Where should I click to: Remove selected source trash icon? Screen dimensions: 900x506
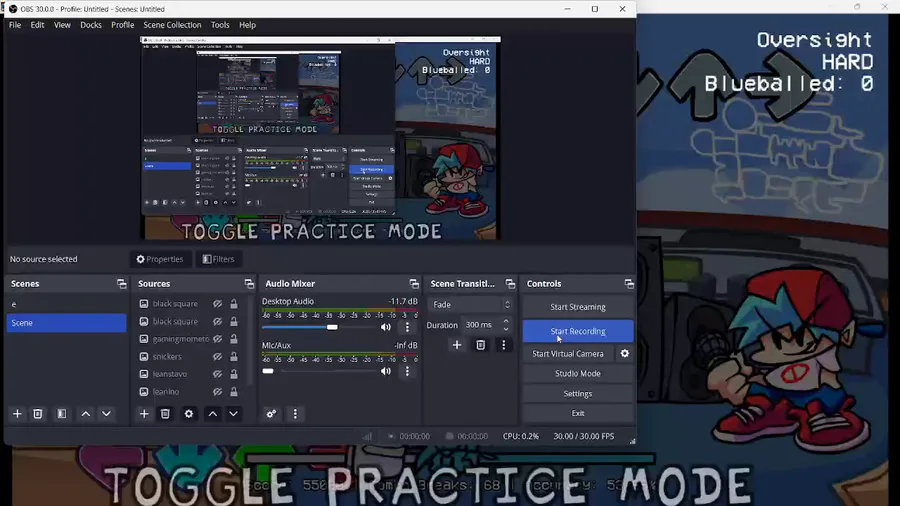tap(165, 414)
